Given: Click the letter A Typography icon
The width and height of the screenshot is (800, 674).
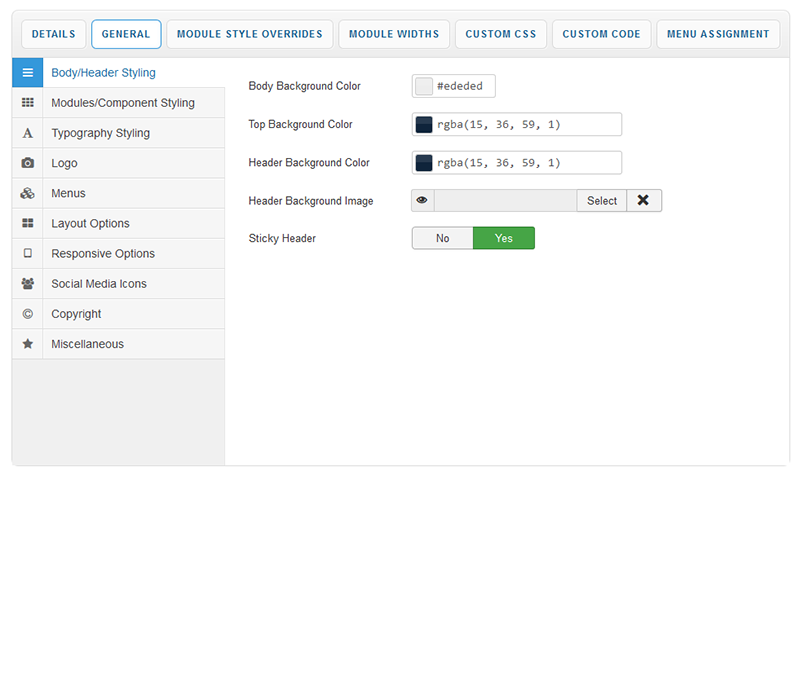Looking at the screenshot, I should point(27,133).
